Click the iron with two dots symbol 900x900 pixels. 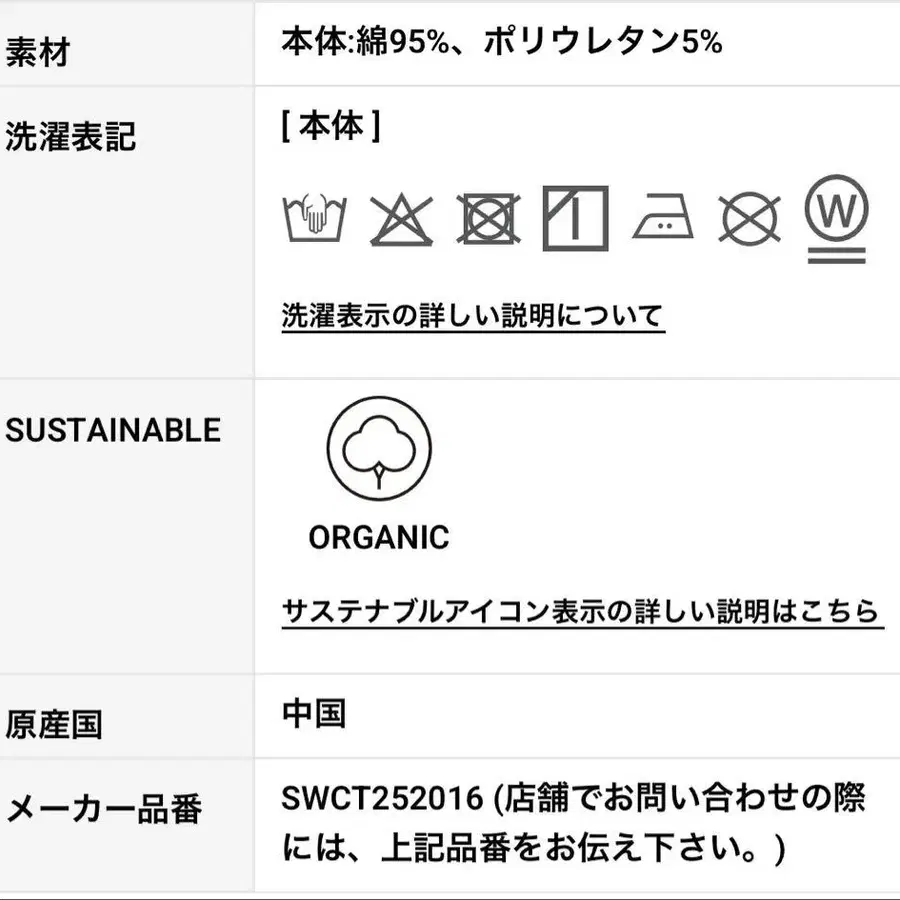coord(663,216)
